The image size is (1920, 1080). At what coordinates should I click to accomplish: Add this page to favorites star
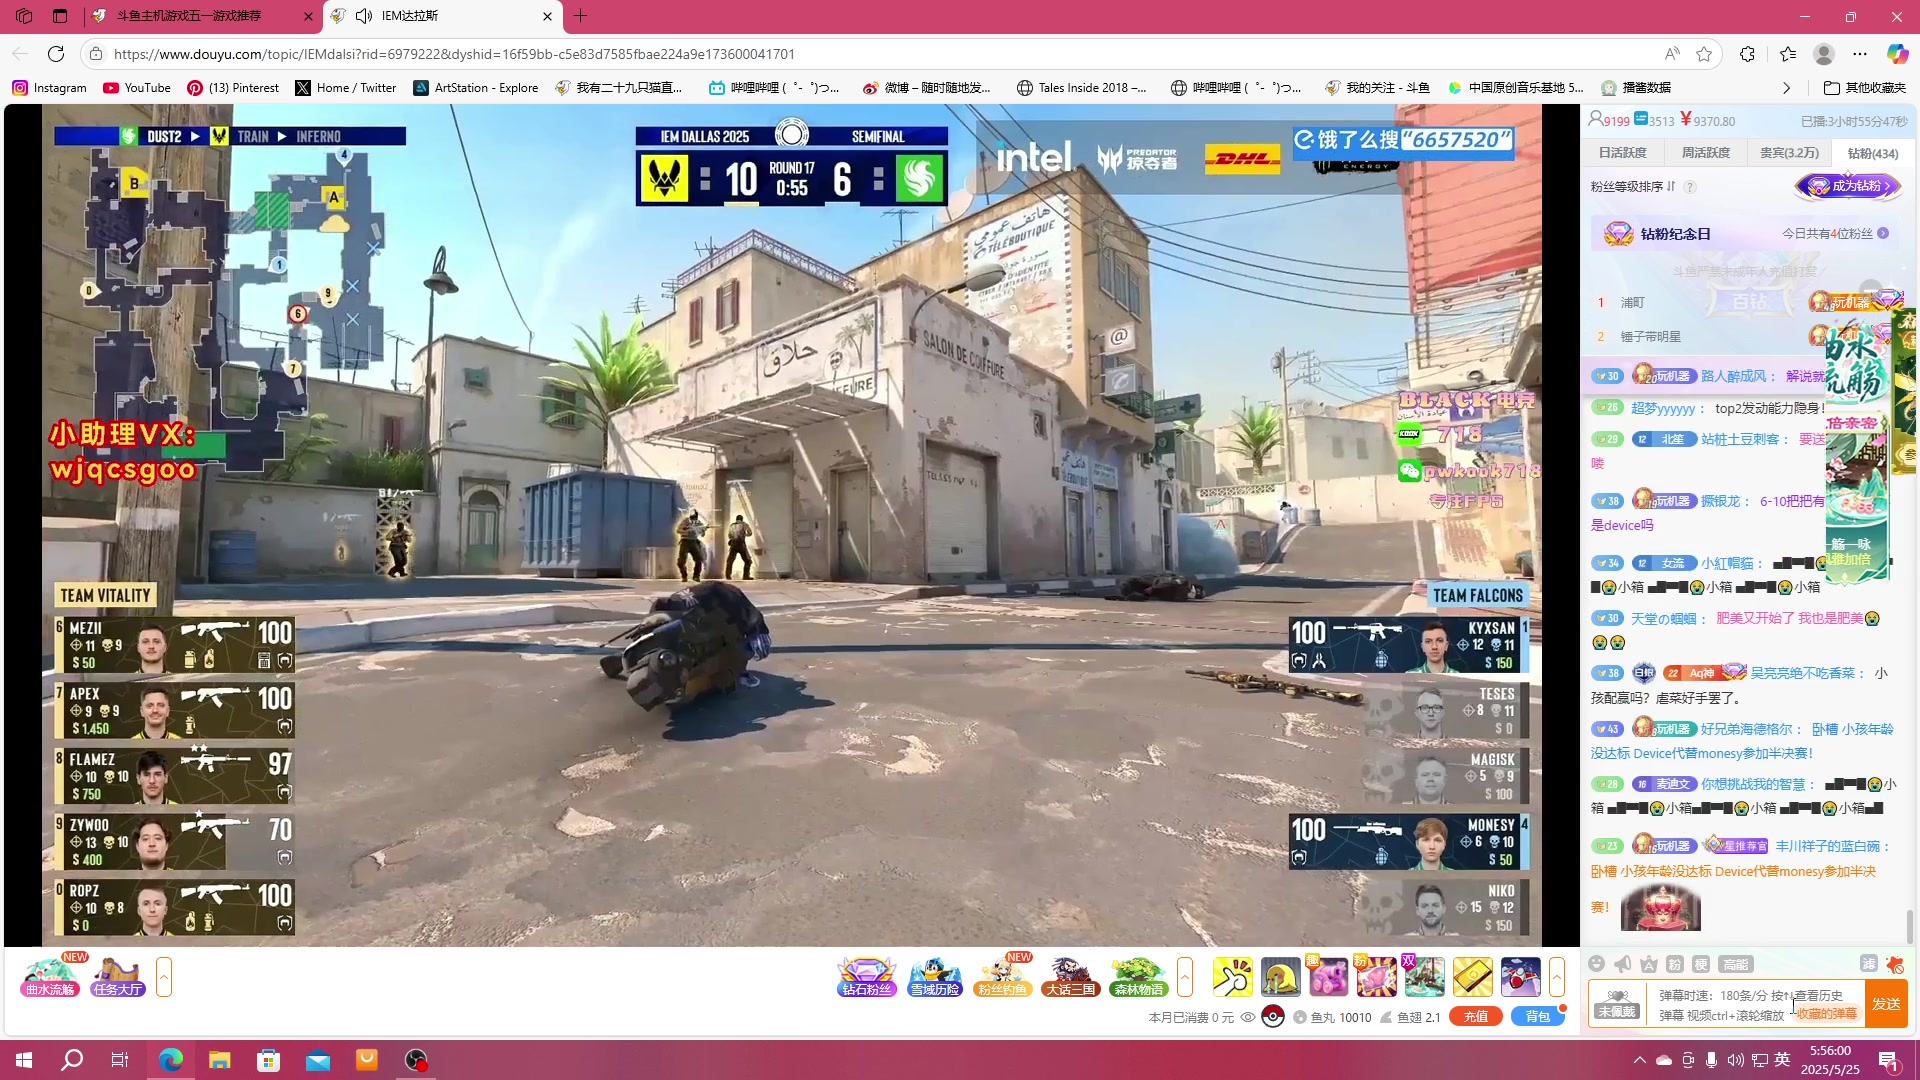tap(1704, 54)
